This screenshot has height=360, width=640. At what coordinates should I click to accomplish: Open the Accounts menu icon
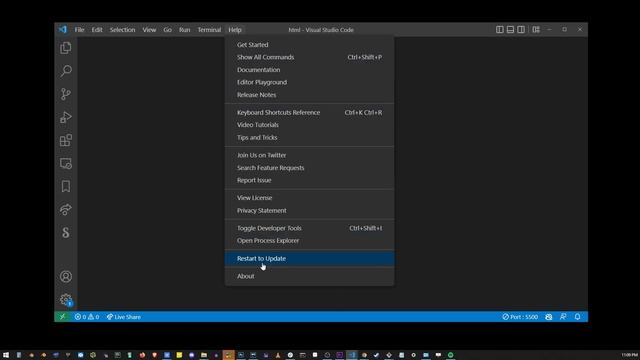[66, 277]
